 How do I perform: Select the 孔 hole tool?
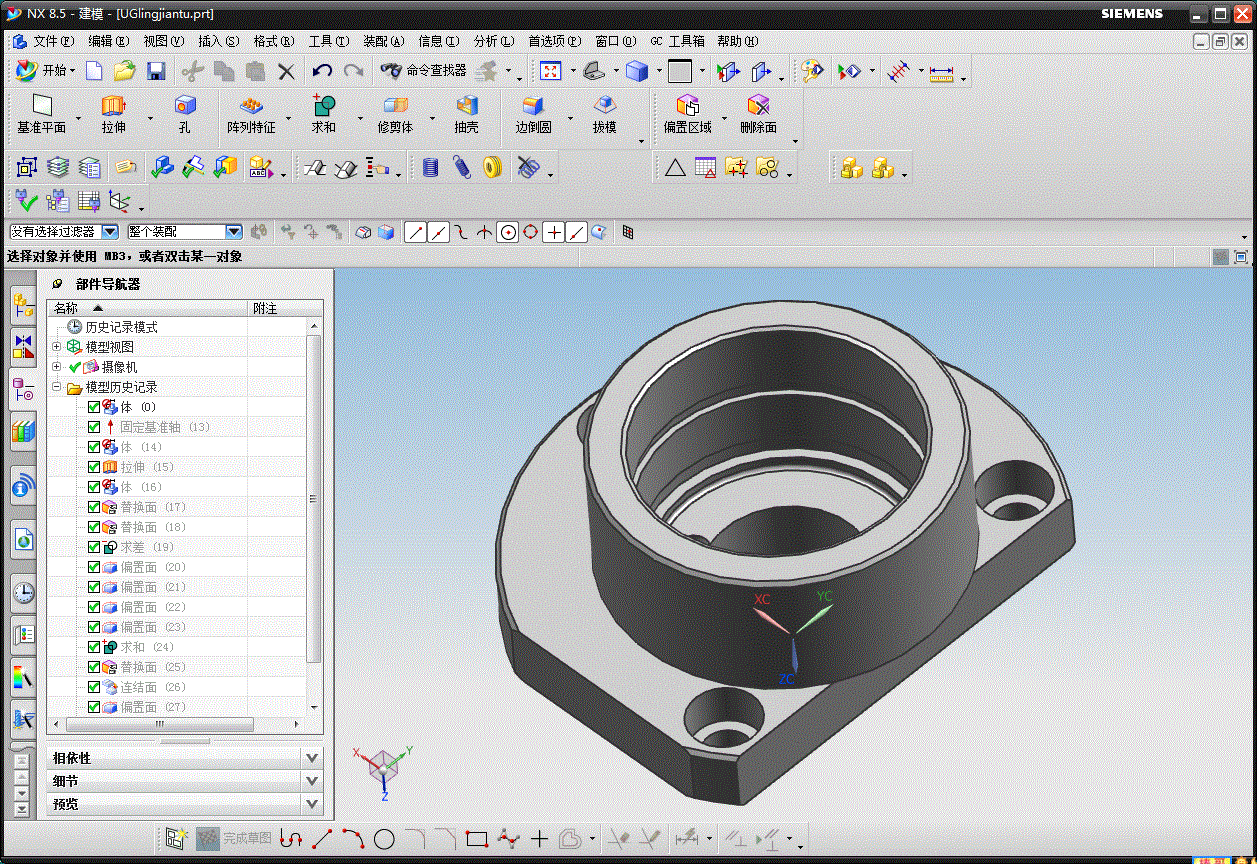pos(185,115)
